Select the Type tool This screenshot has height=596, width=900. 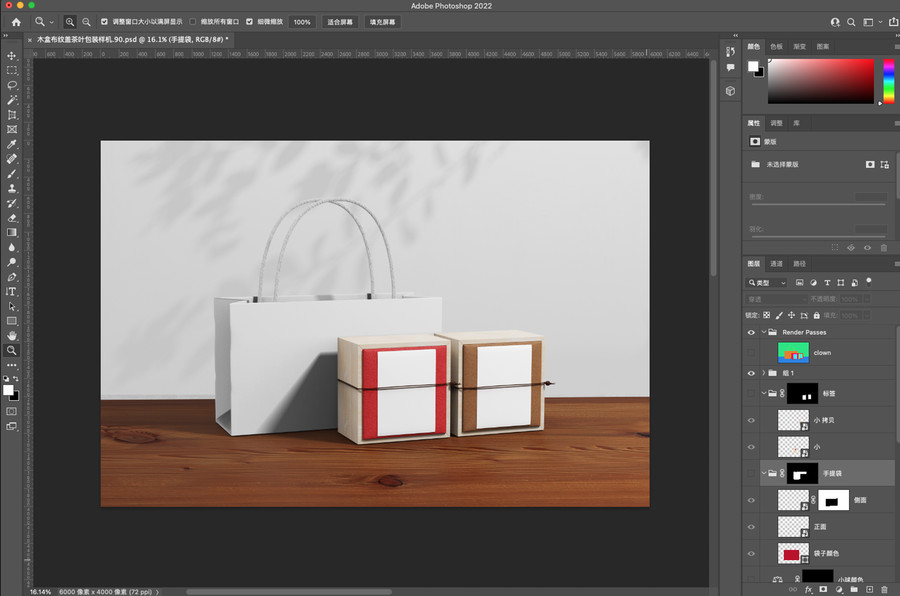coord(11,292)
